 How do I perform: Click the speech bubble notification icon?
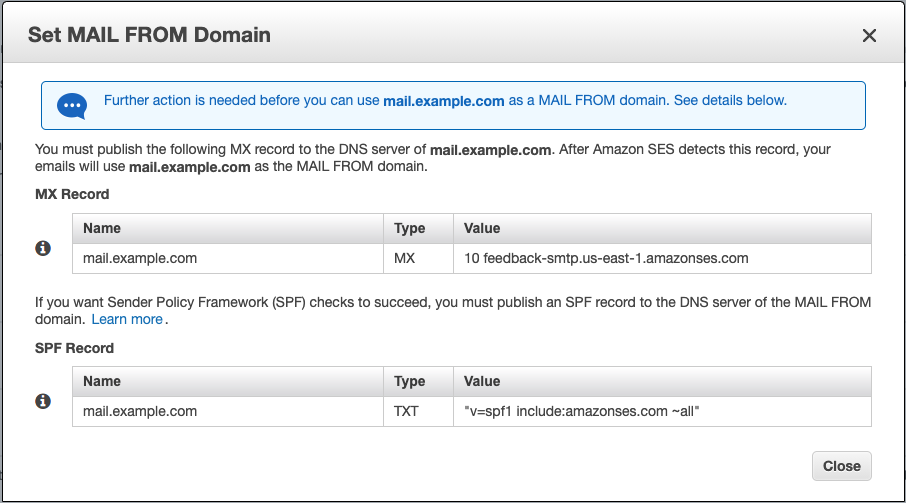point(72,105)
